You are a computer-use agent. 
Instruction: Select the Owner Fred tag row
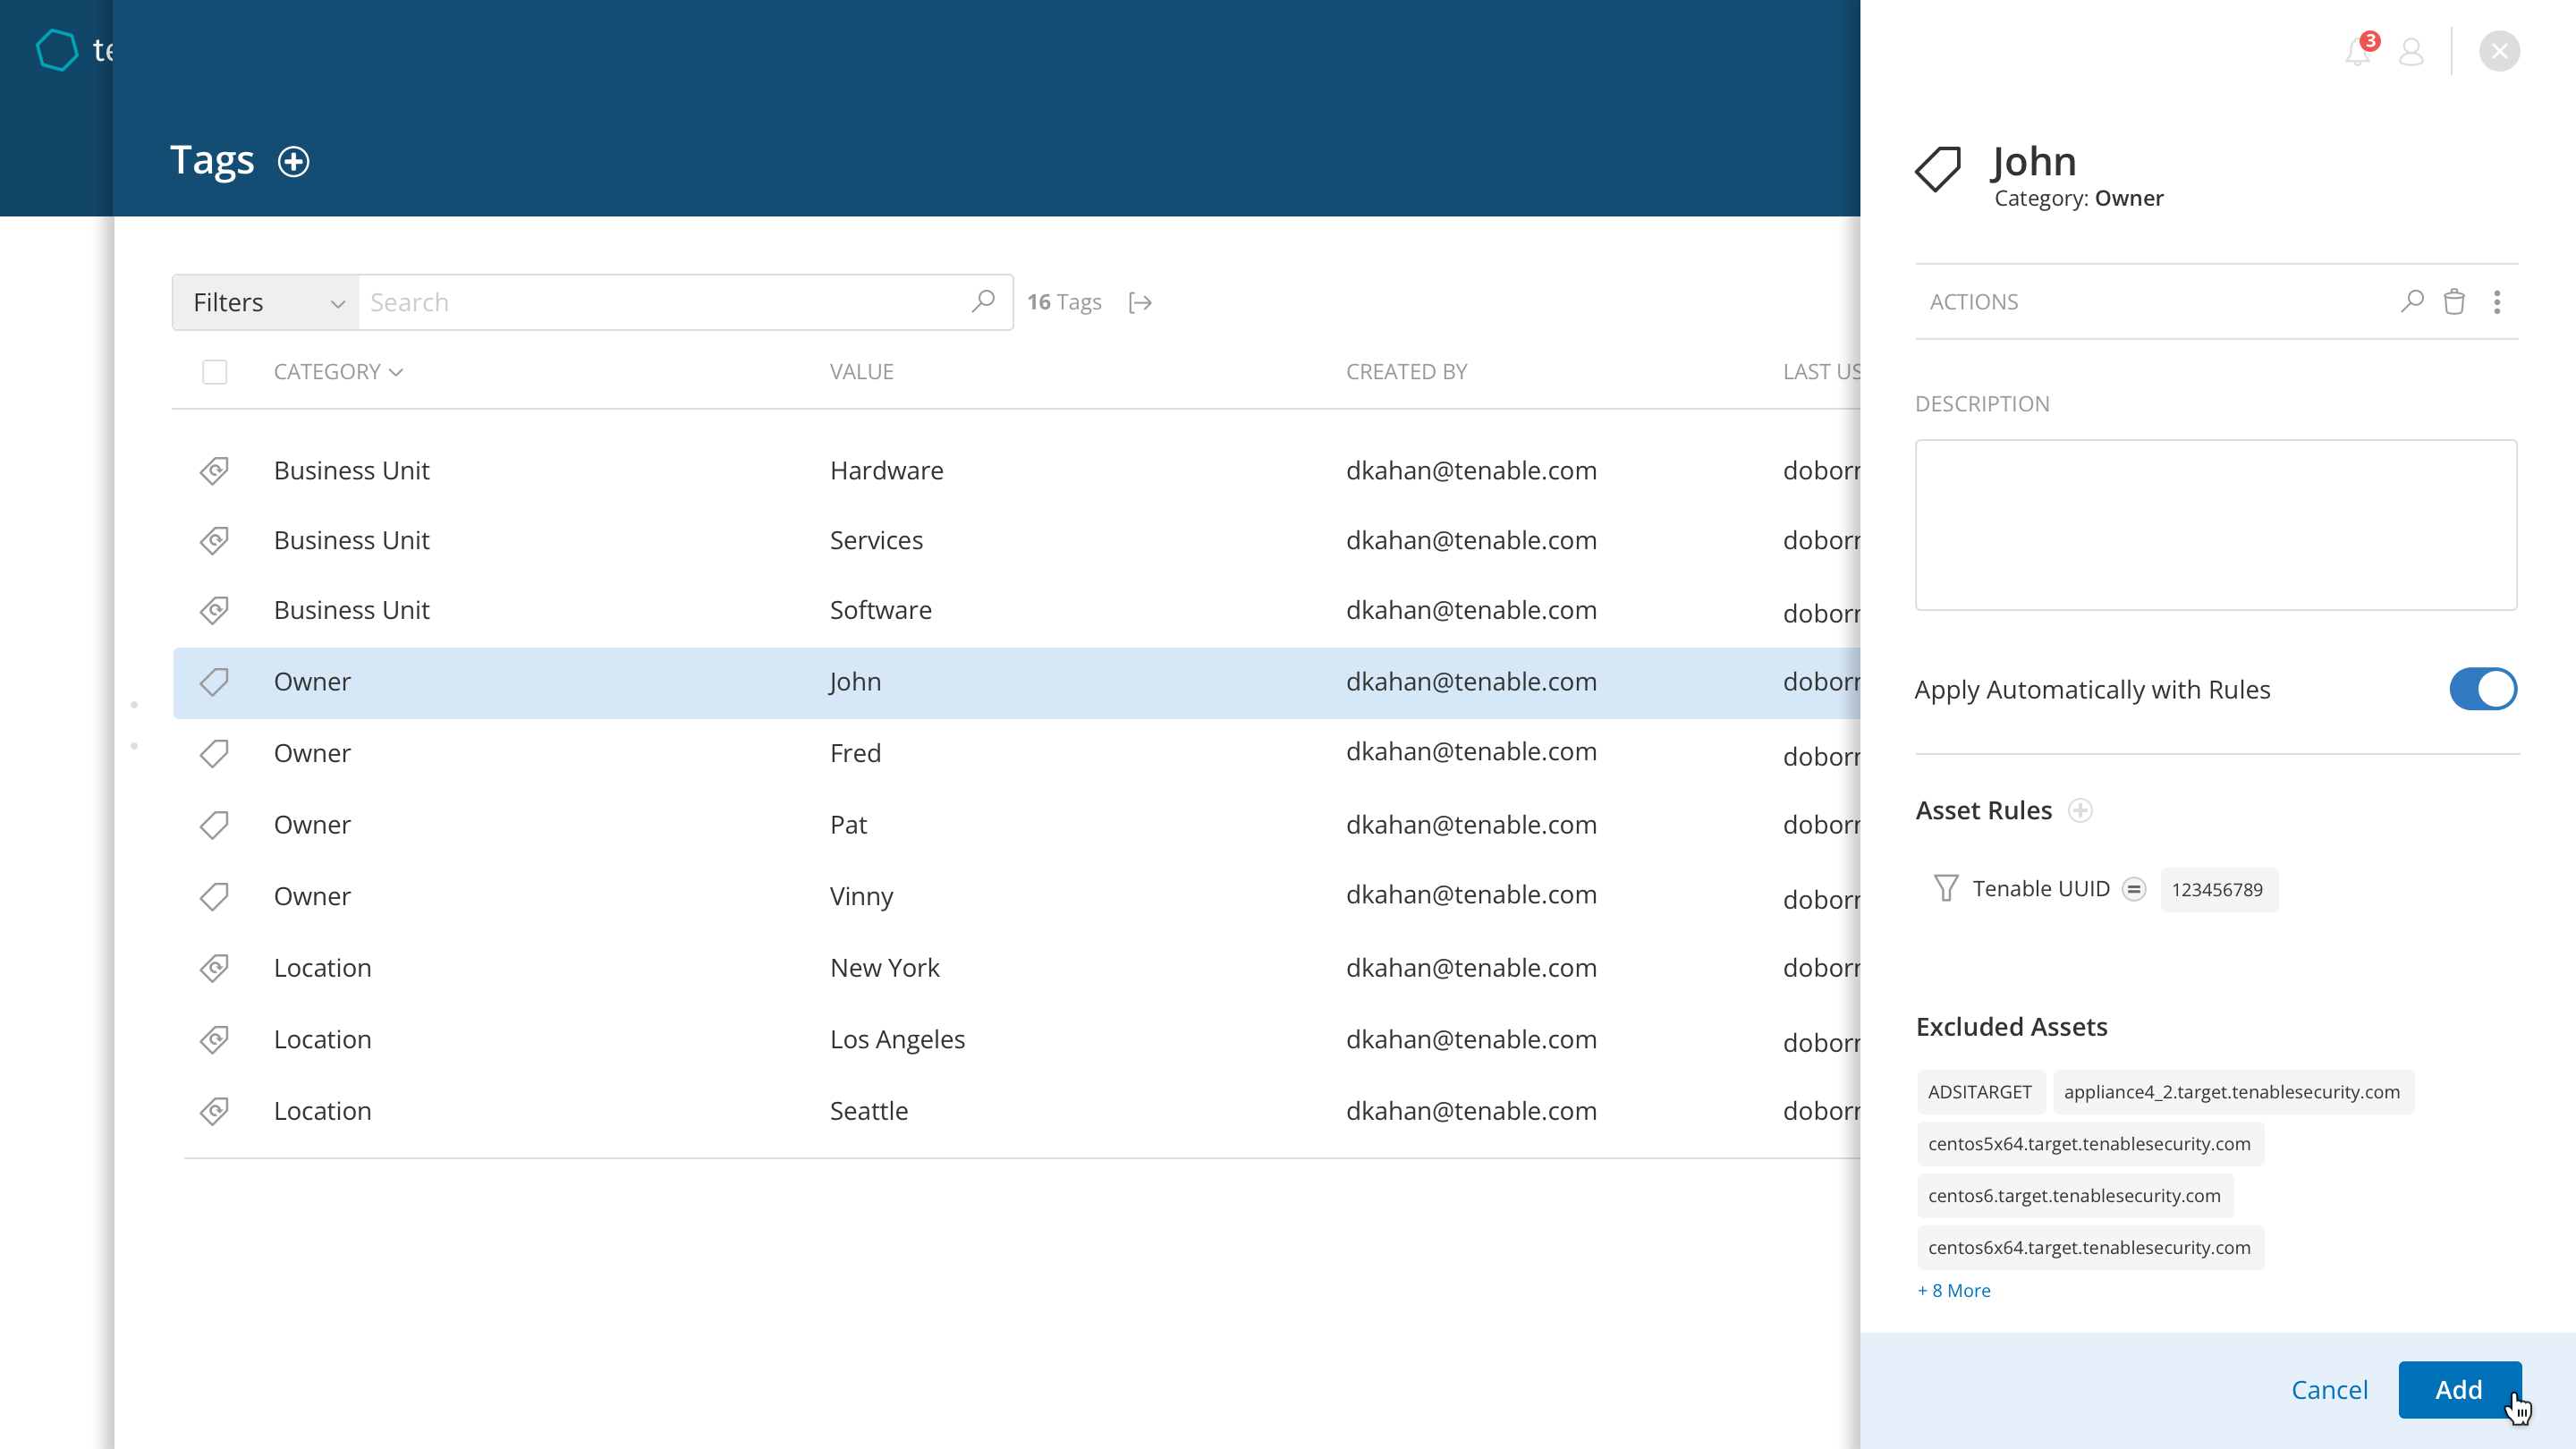[855, 753]
